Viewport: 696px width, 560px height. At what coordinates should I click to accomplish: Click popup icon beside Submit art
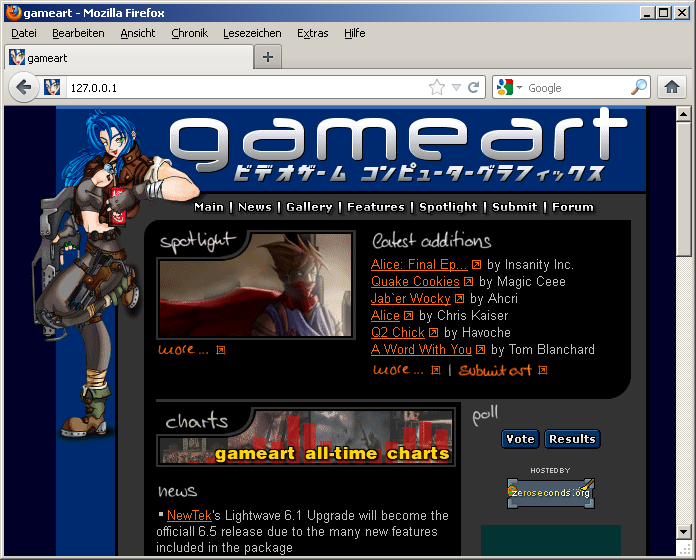542,370
